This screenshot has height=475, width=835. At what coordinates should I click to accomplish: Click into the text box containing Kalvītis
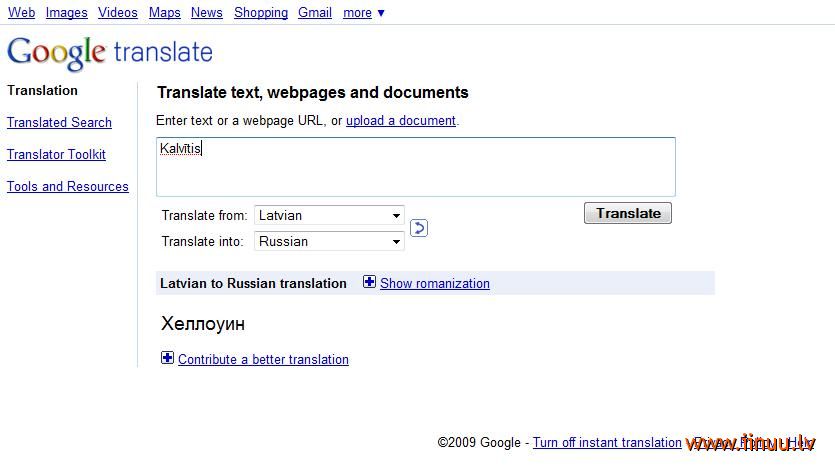[x=416, y=167]
